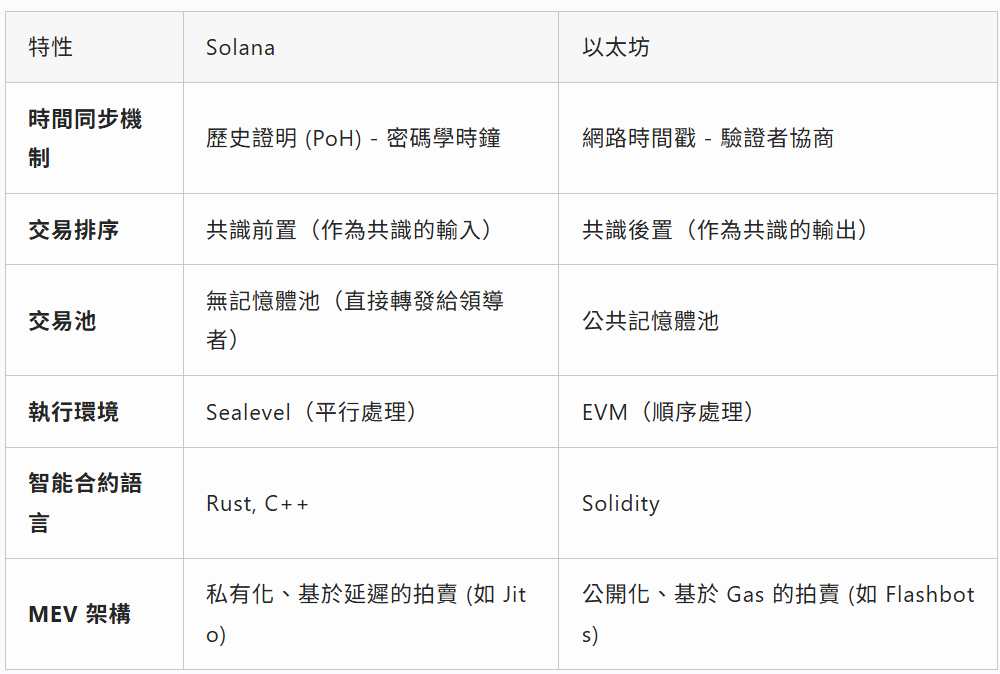This screenshot has height=674, width=1000.
Task: Click the 網路時間戳 驗證者協商 cell
Action: point(708,138)
